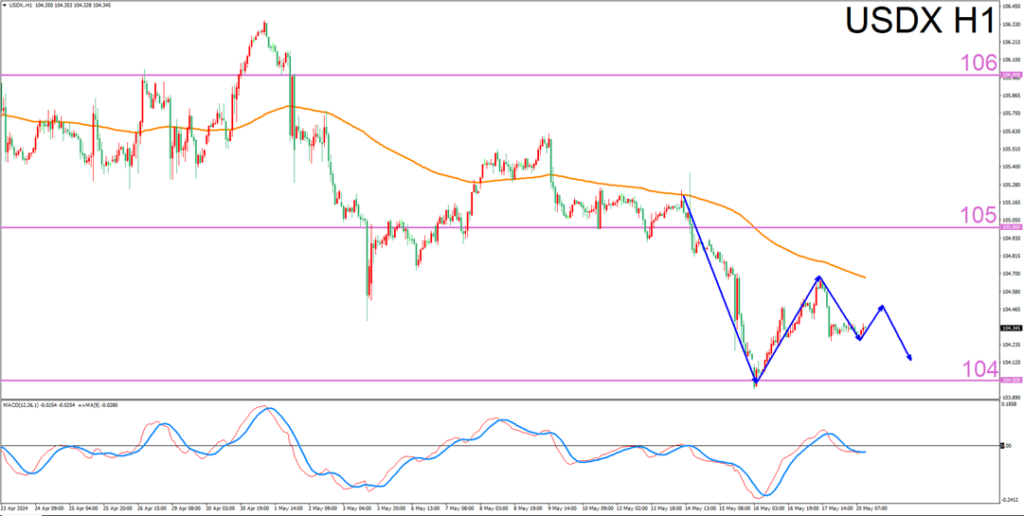The image size is (1024, 516).
Task: Click the black current price tag 104.345
Action: coord(1010,328)
